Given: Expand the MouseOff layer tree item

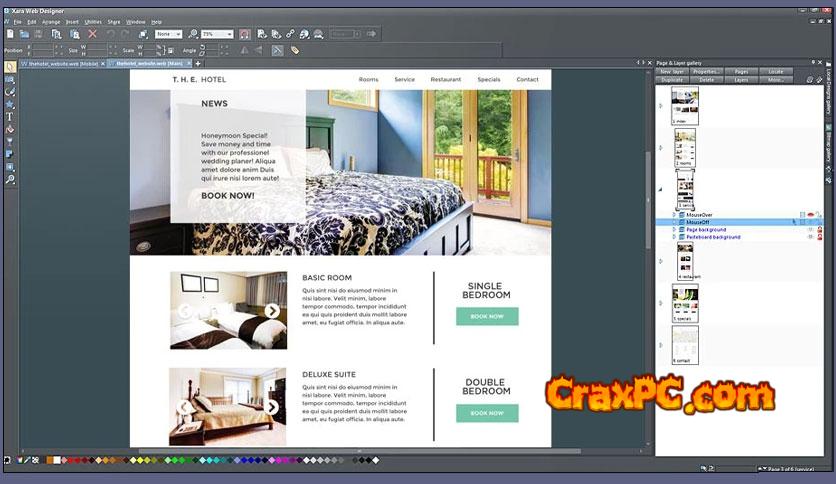Looking at the screenshot, I should coord(674,222).
